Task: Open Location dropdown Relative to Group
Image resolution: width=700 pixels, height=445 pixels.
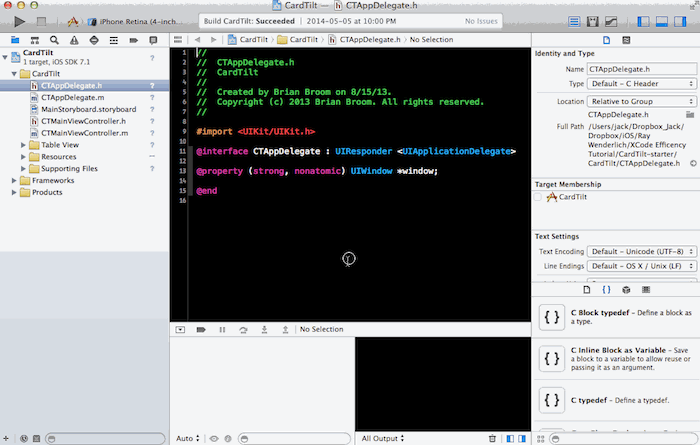Action: click(x=642, y=101)
